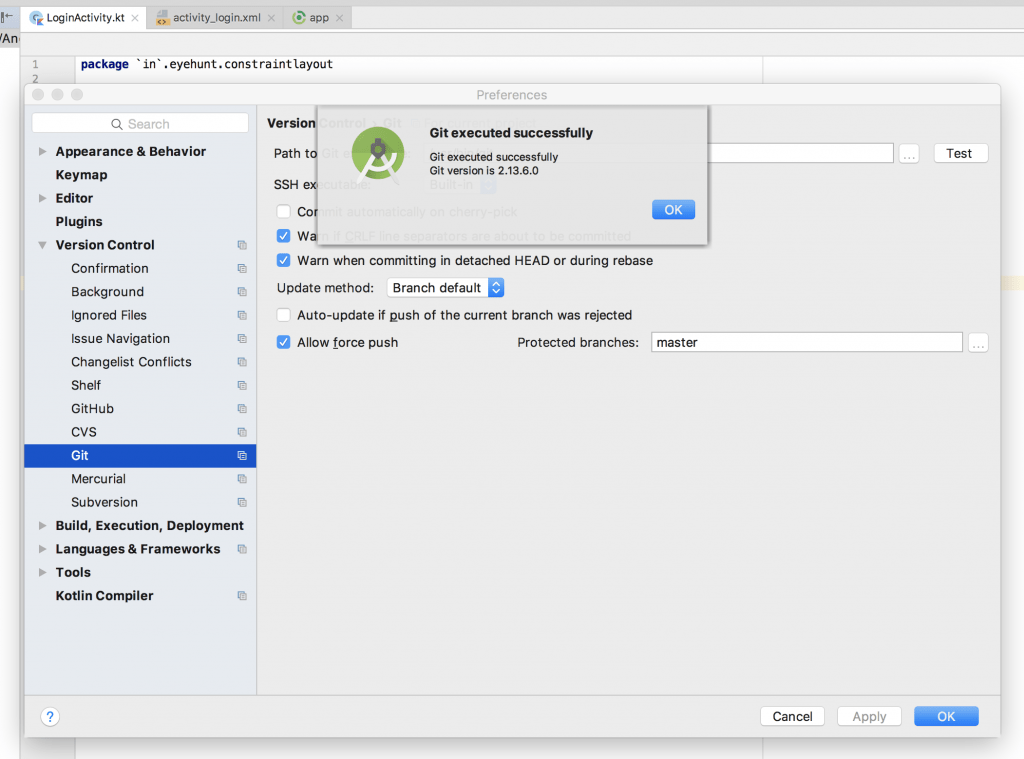Viewport: 1024px width, 759px height.
Task: Click the help question mark icon
Action: tap(50, 717)
